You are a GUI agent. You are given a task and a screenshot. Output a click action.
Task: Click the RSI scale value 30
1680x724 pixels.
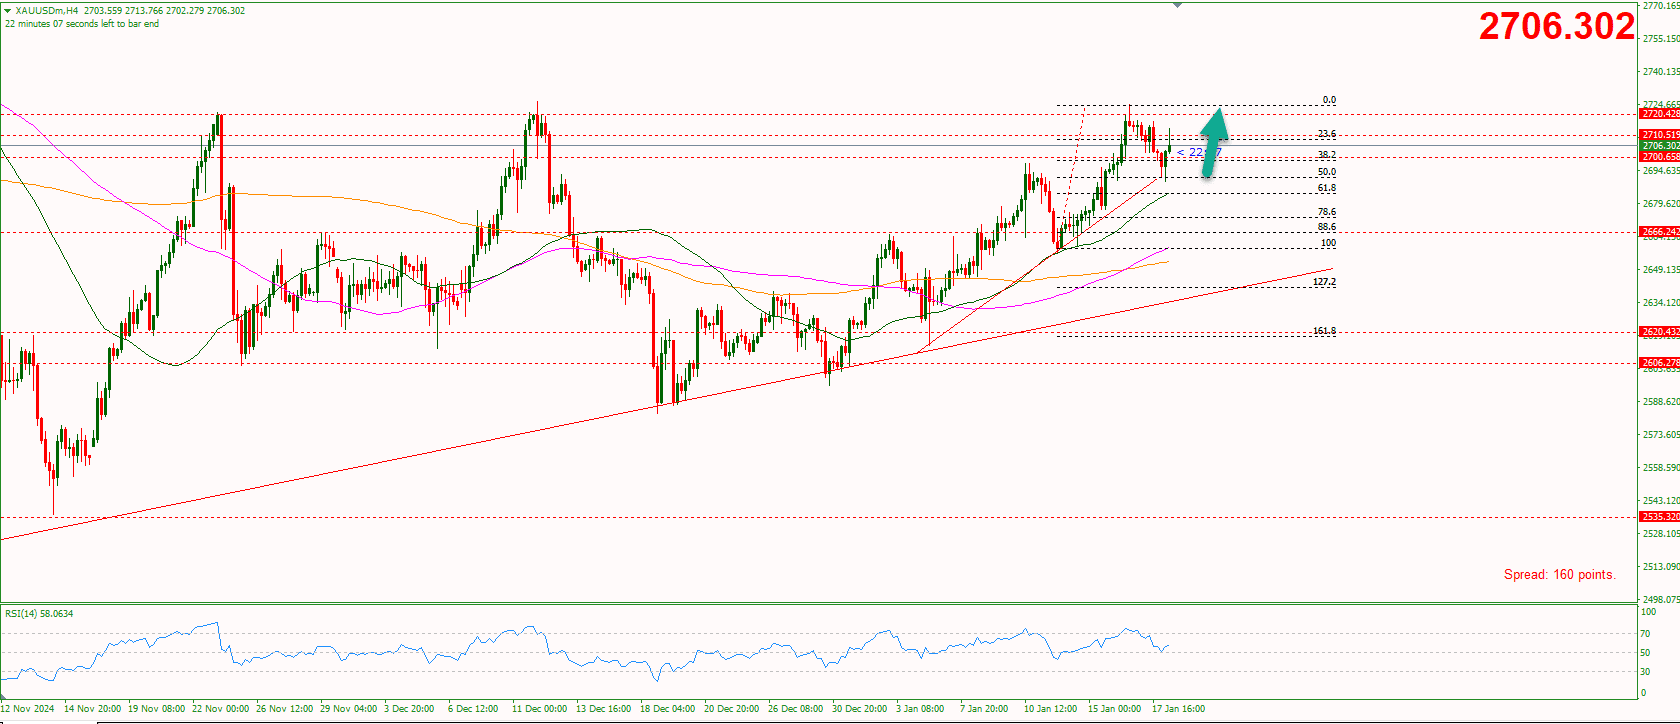[1645, 672]
